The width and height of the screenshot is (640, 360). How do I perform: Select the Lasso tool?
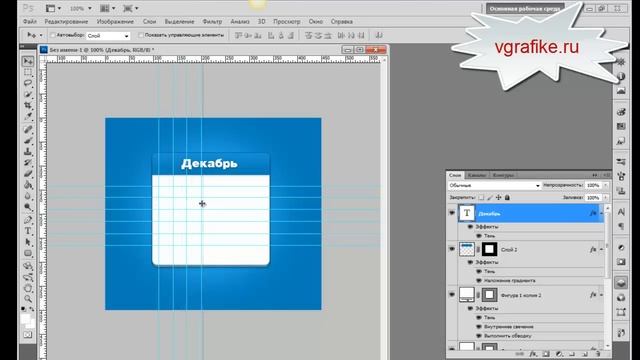[x=28, y=83]
